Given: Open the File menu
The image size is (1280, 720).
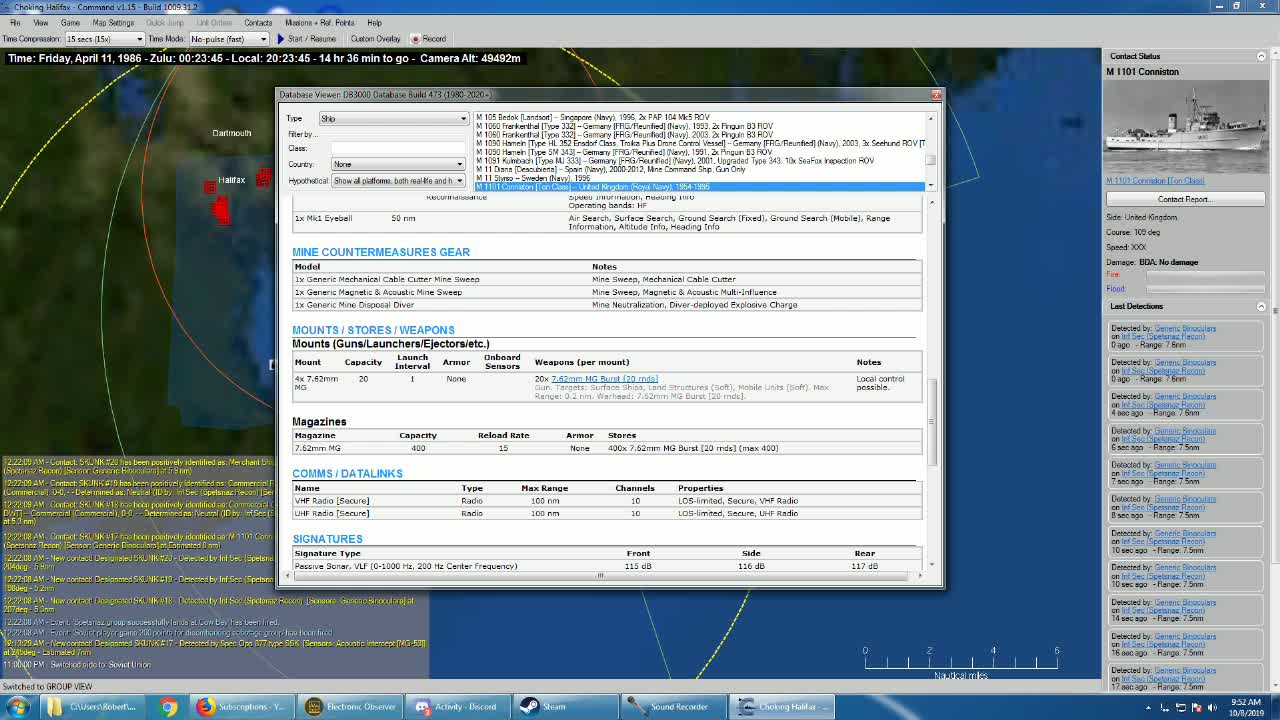Looking at the screenshot, I should (x=15, y=22).
